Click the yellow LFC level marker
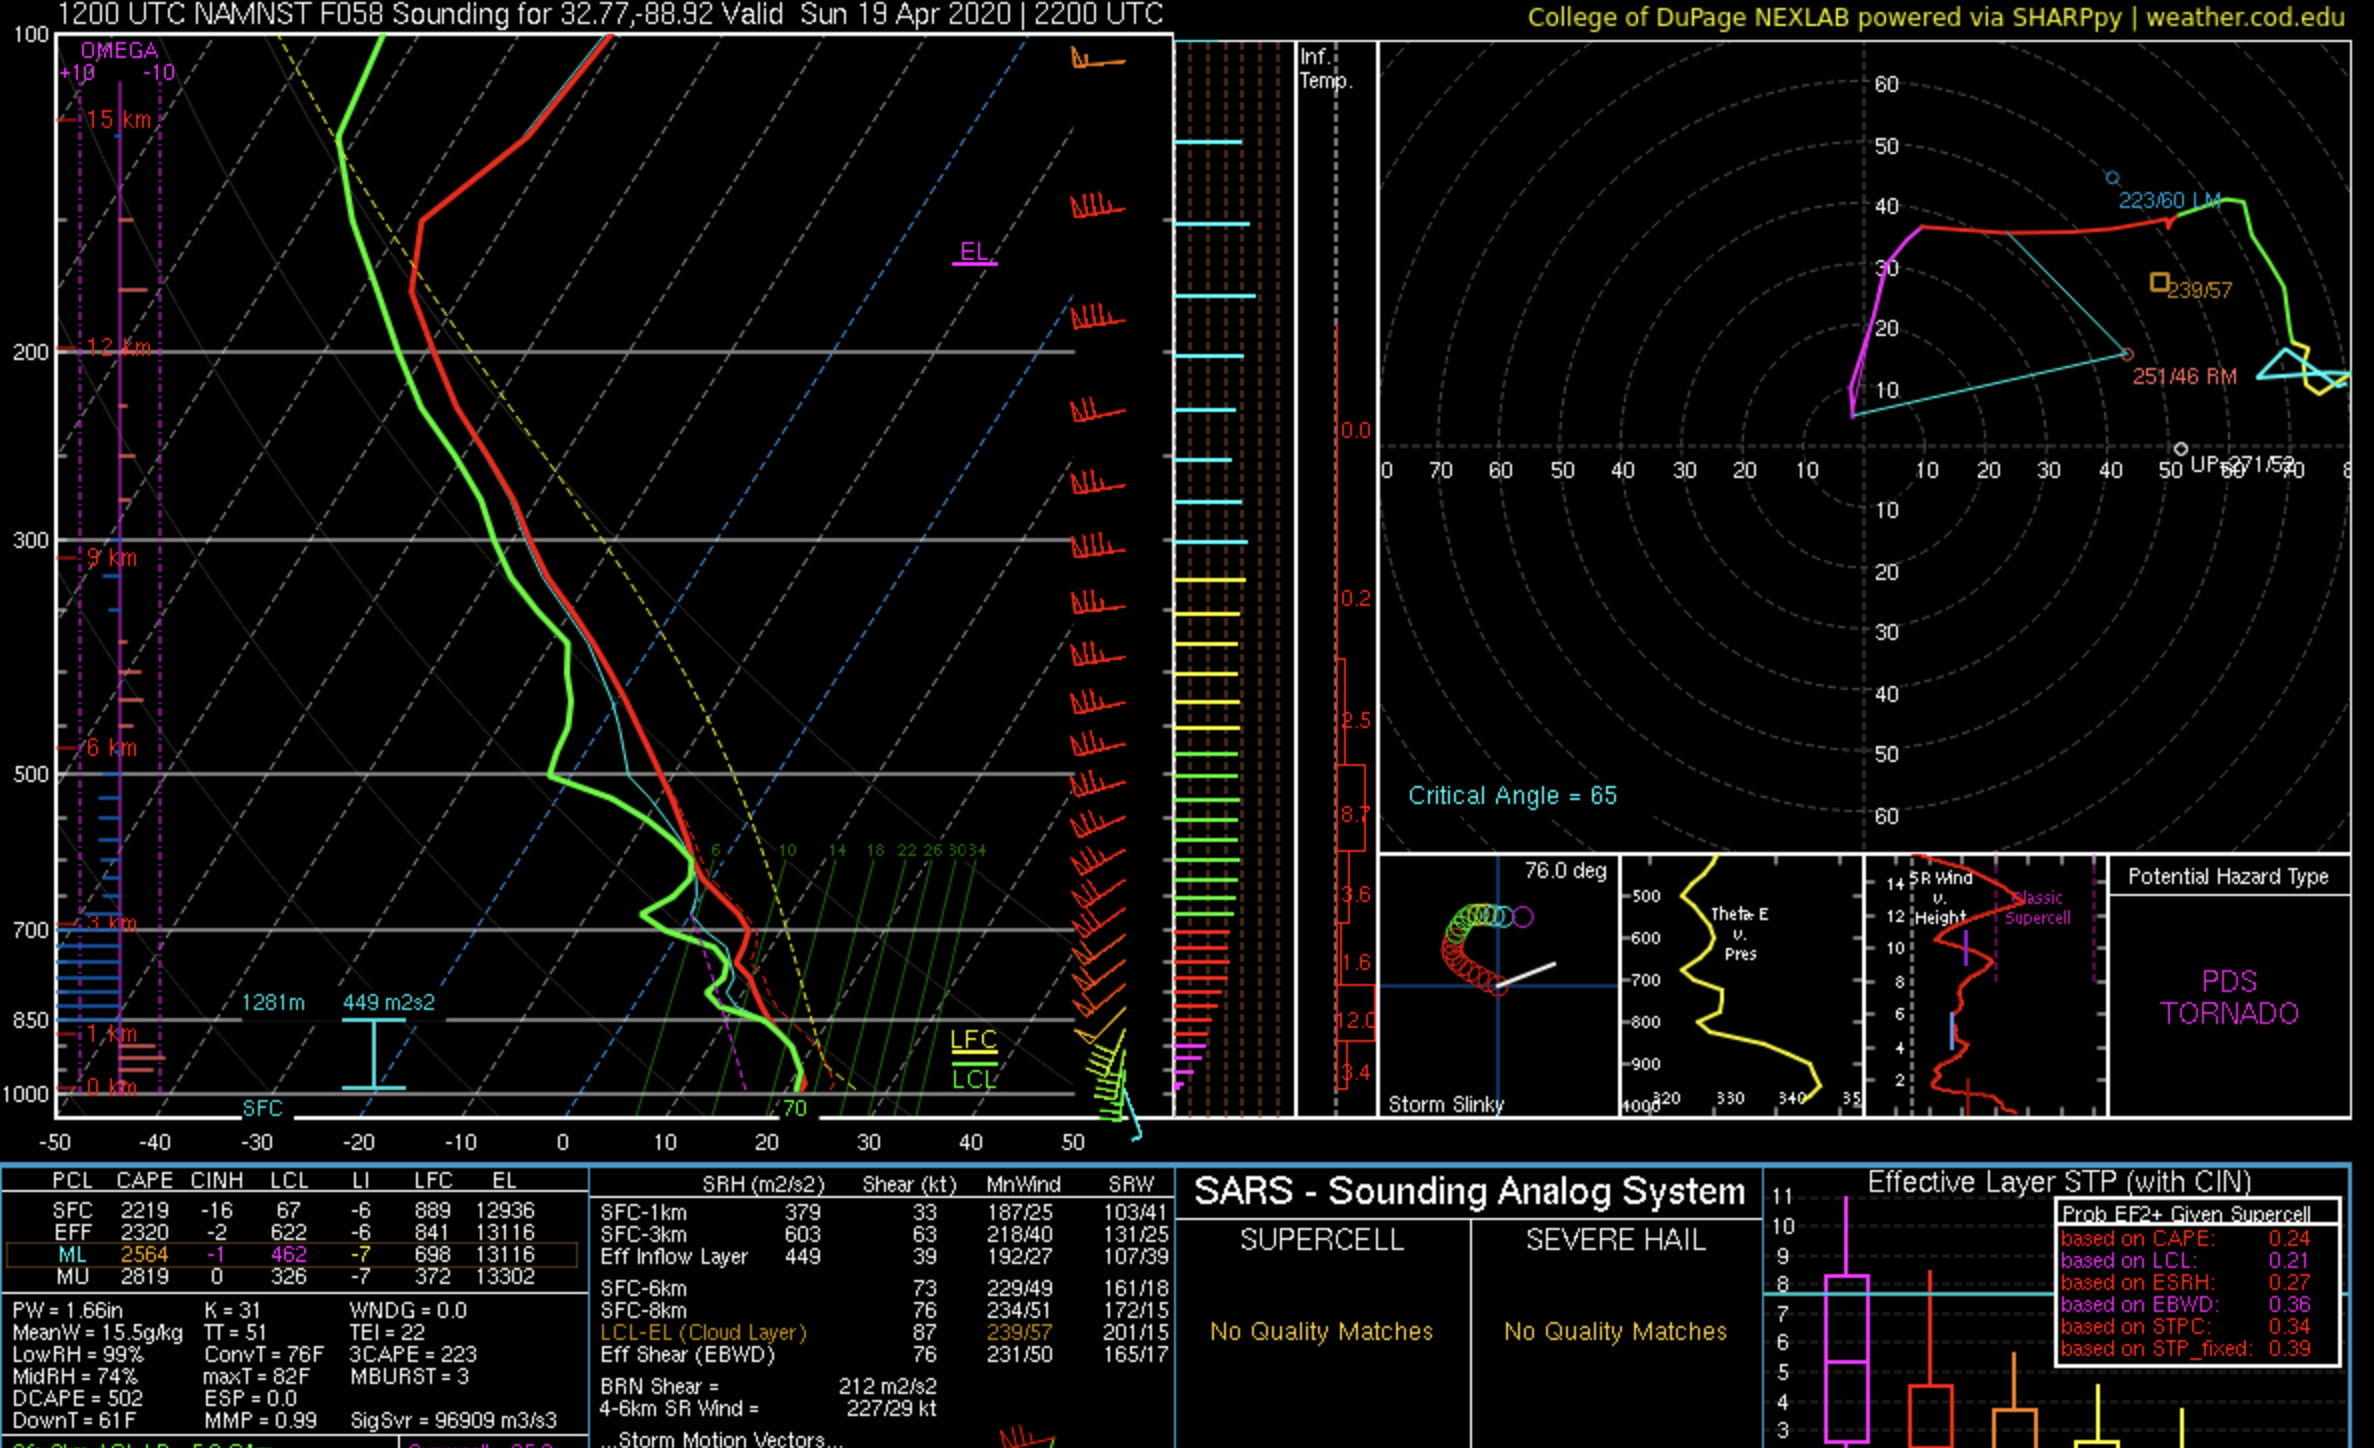Screen dimensions: 2374x1448 tap(973, 1041)
